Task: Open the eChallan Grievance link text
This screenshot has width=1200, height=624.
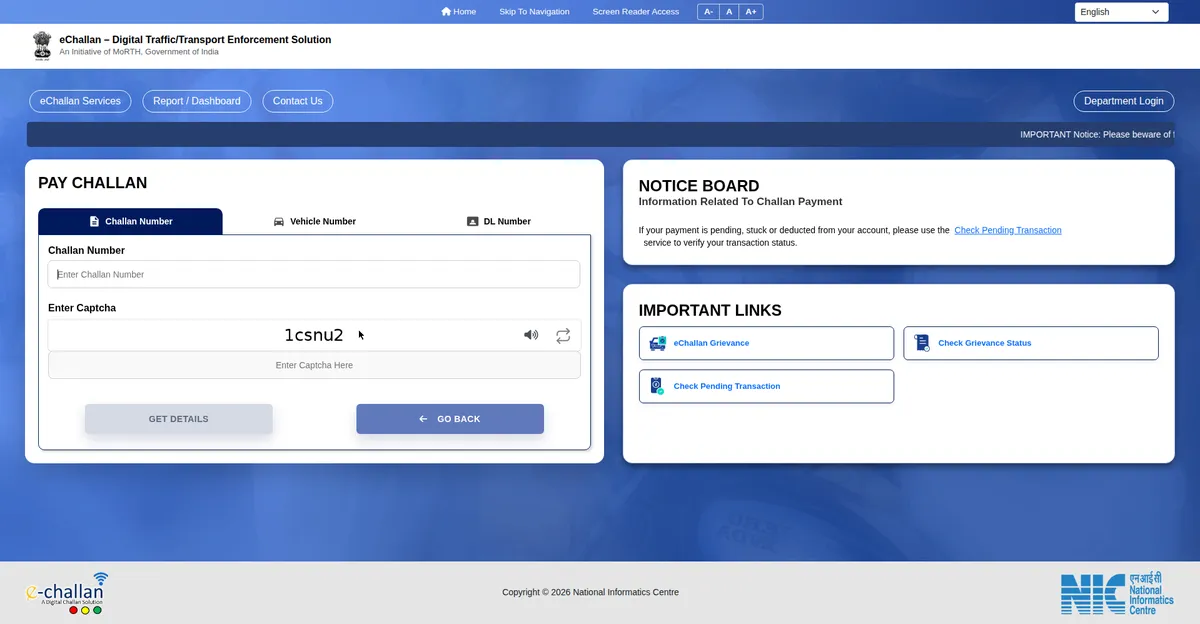Action: click(x=711, y=343)
